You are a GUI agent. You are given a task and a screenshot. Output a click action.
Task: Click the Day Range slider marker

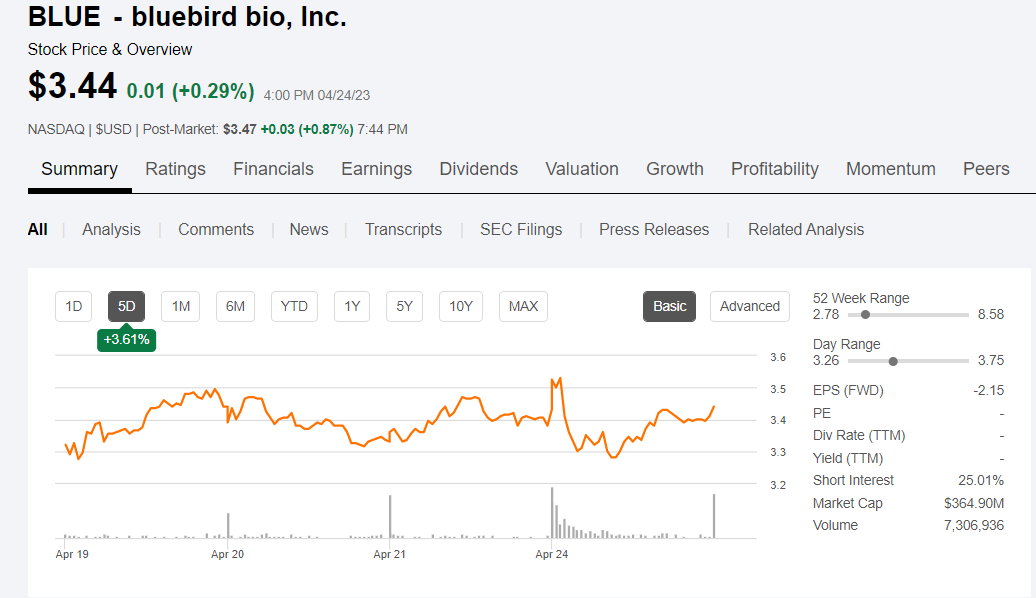[x=893, y=361]
